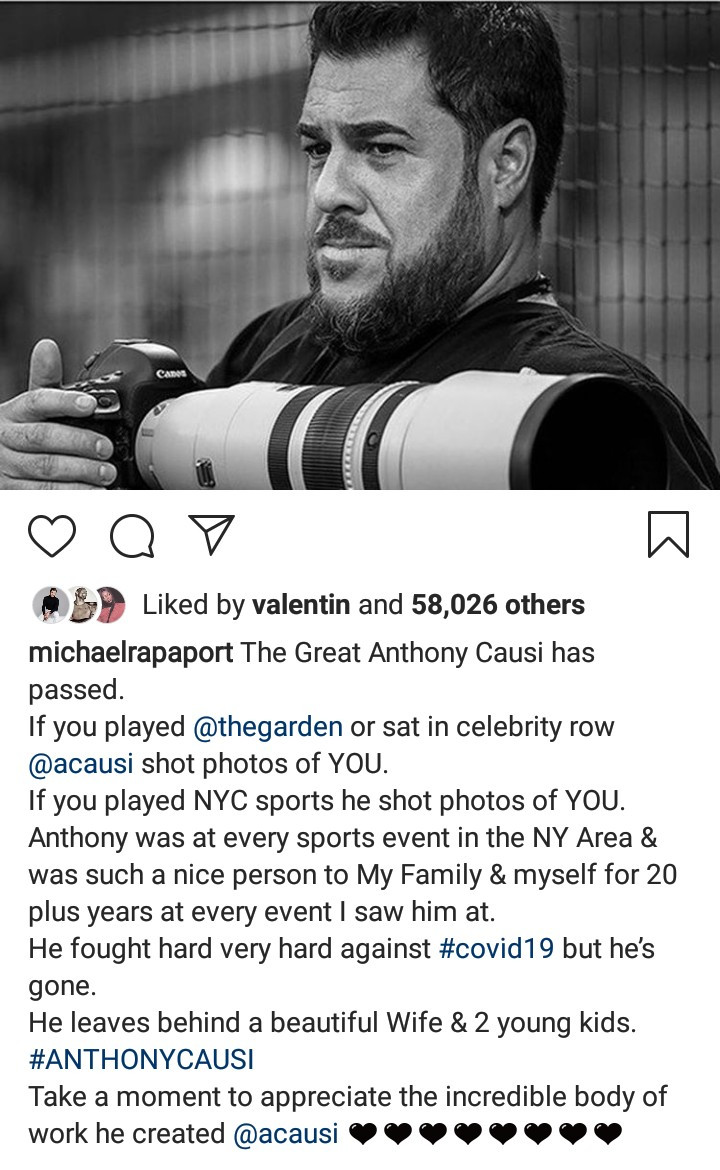Open valentin's profile from the likes line
Image resolution: width=720 pixels, height=1170 pixels.
pyautogui.click(x=301, y=605)
